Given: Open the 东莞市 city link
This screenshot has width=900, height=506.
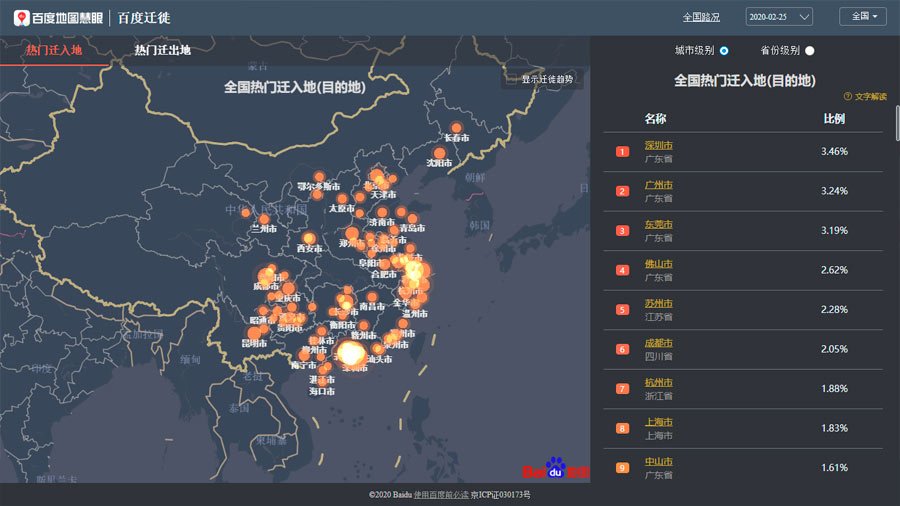Looking at the screenshot, I should point(658,224).
